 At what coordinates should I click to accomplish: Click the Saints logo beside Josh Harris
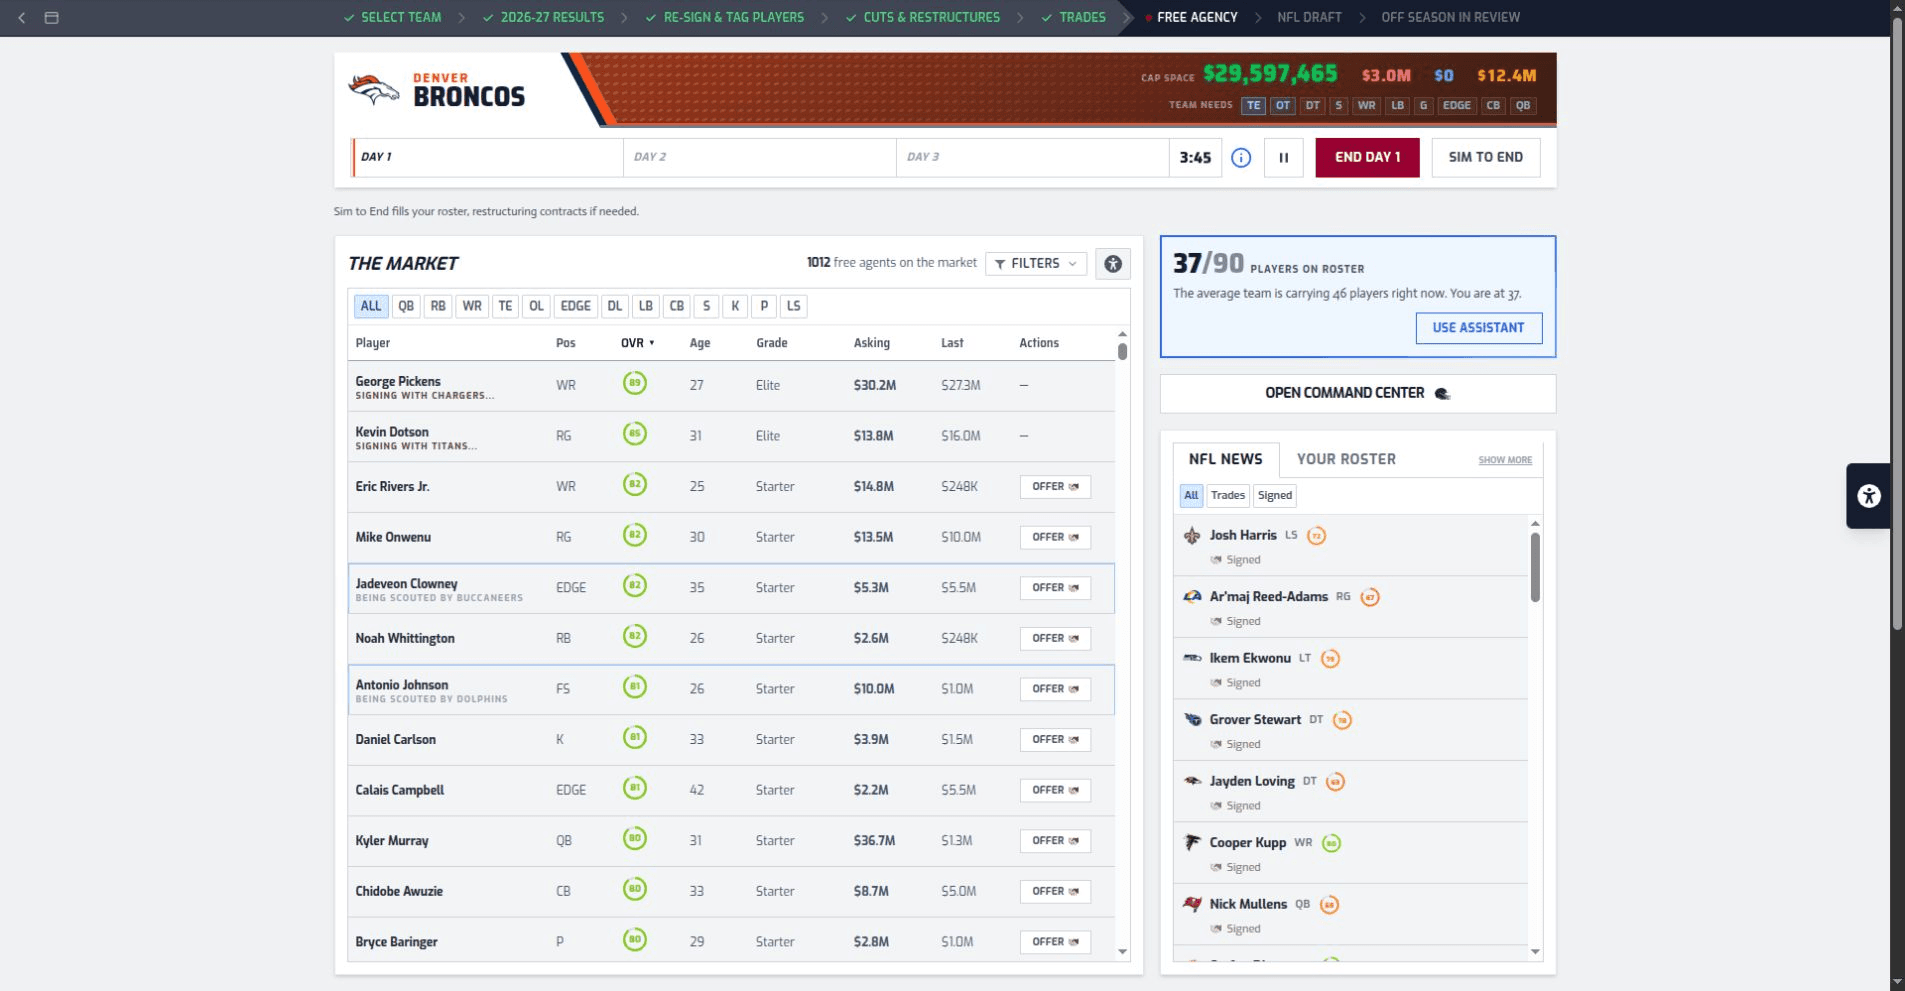tap(1192, 536)
